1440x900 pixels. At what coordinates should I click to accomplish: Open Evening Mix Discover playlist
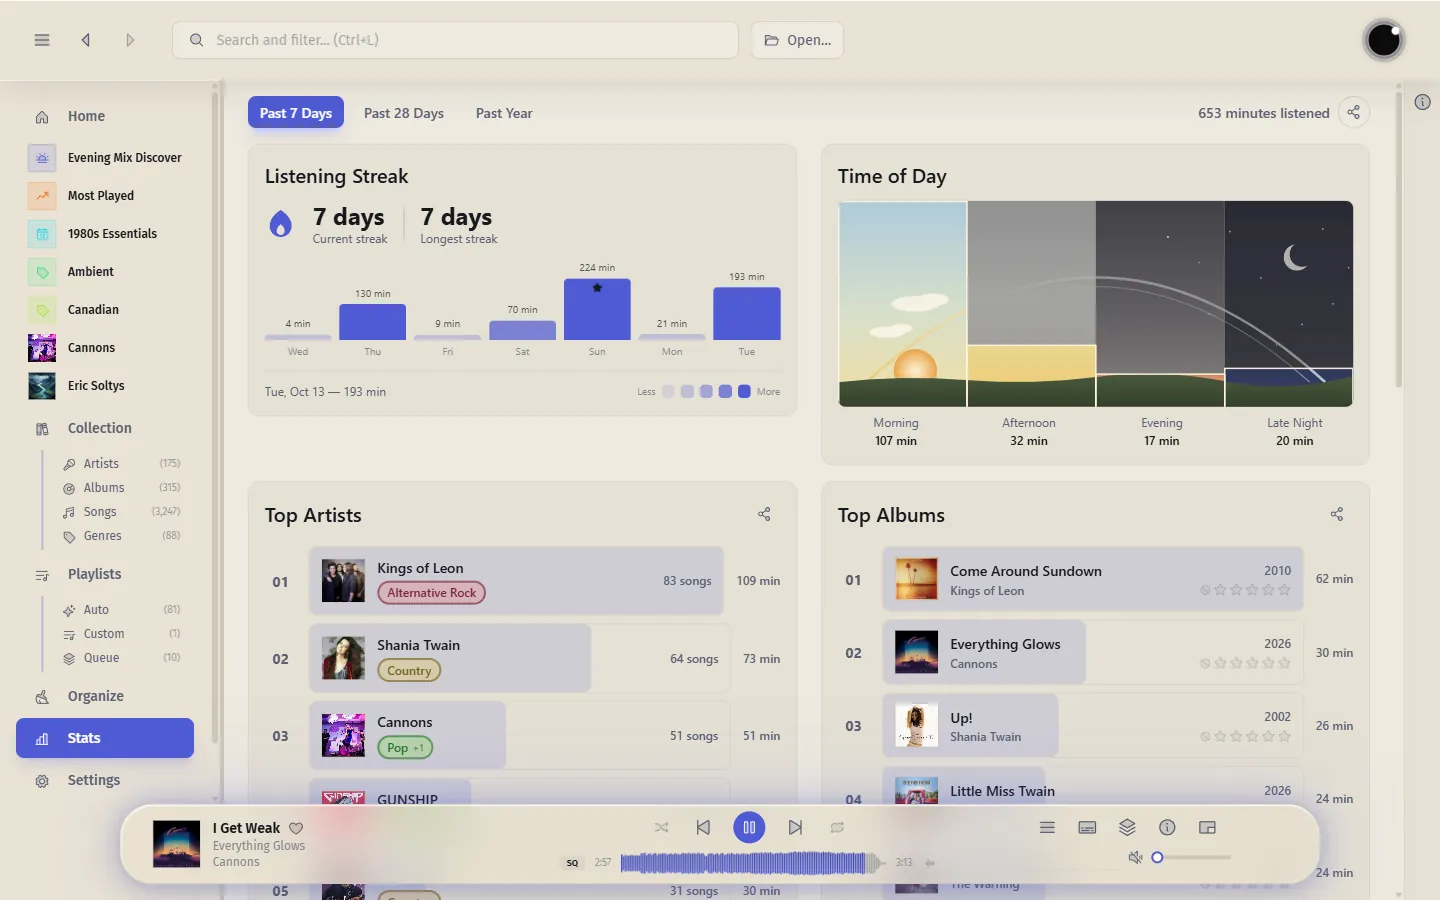pyautogui.click(x=105, y=158)
